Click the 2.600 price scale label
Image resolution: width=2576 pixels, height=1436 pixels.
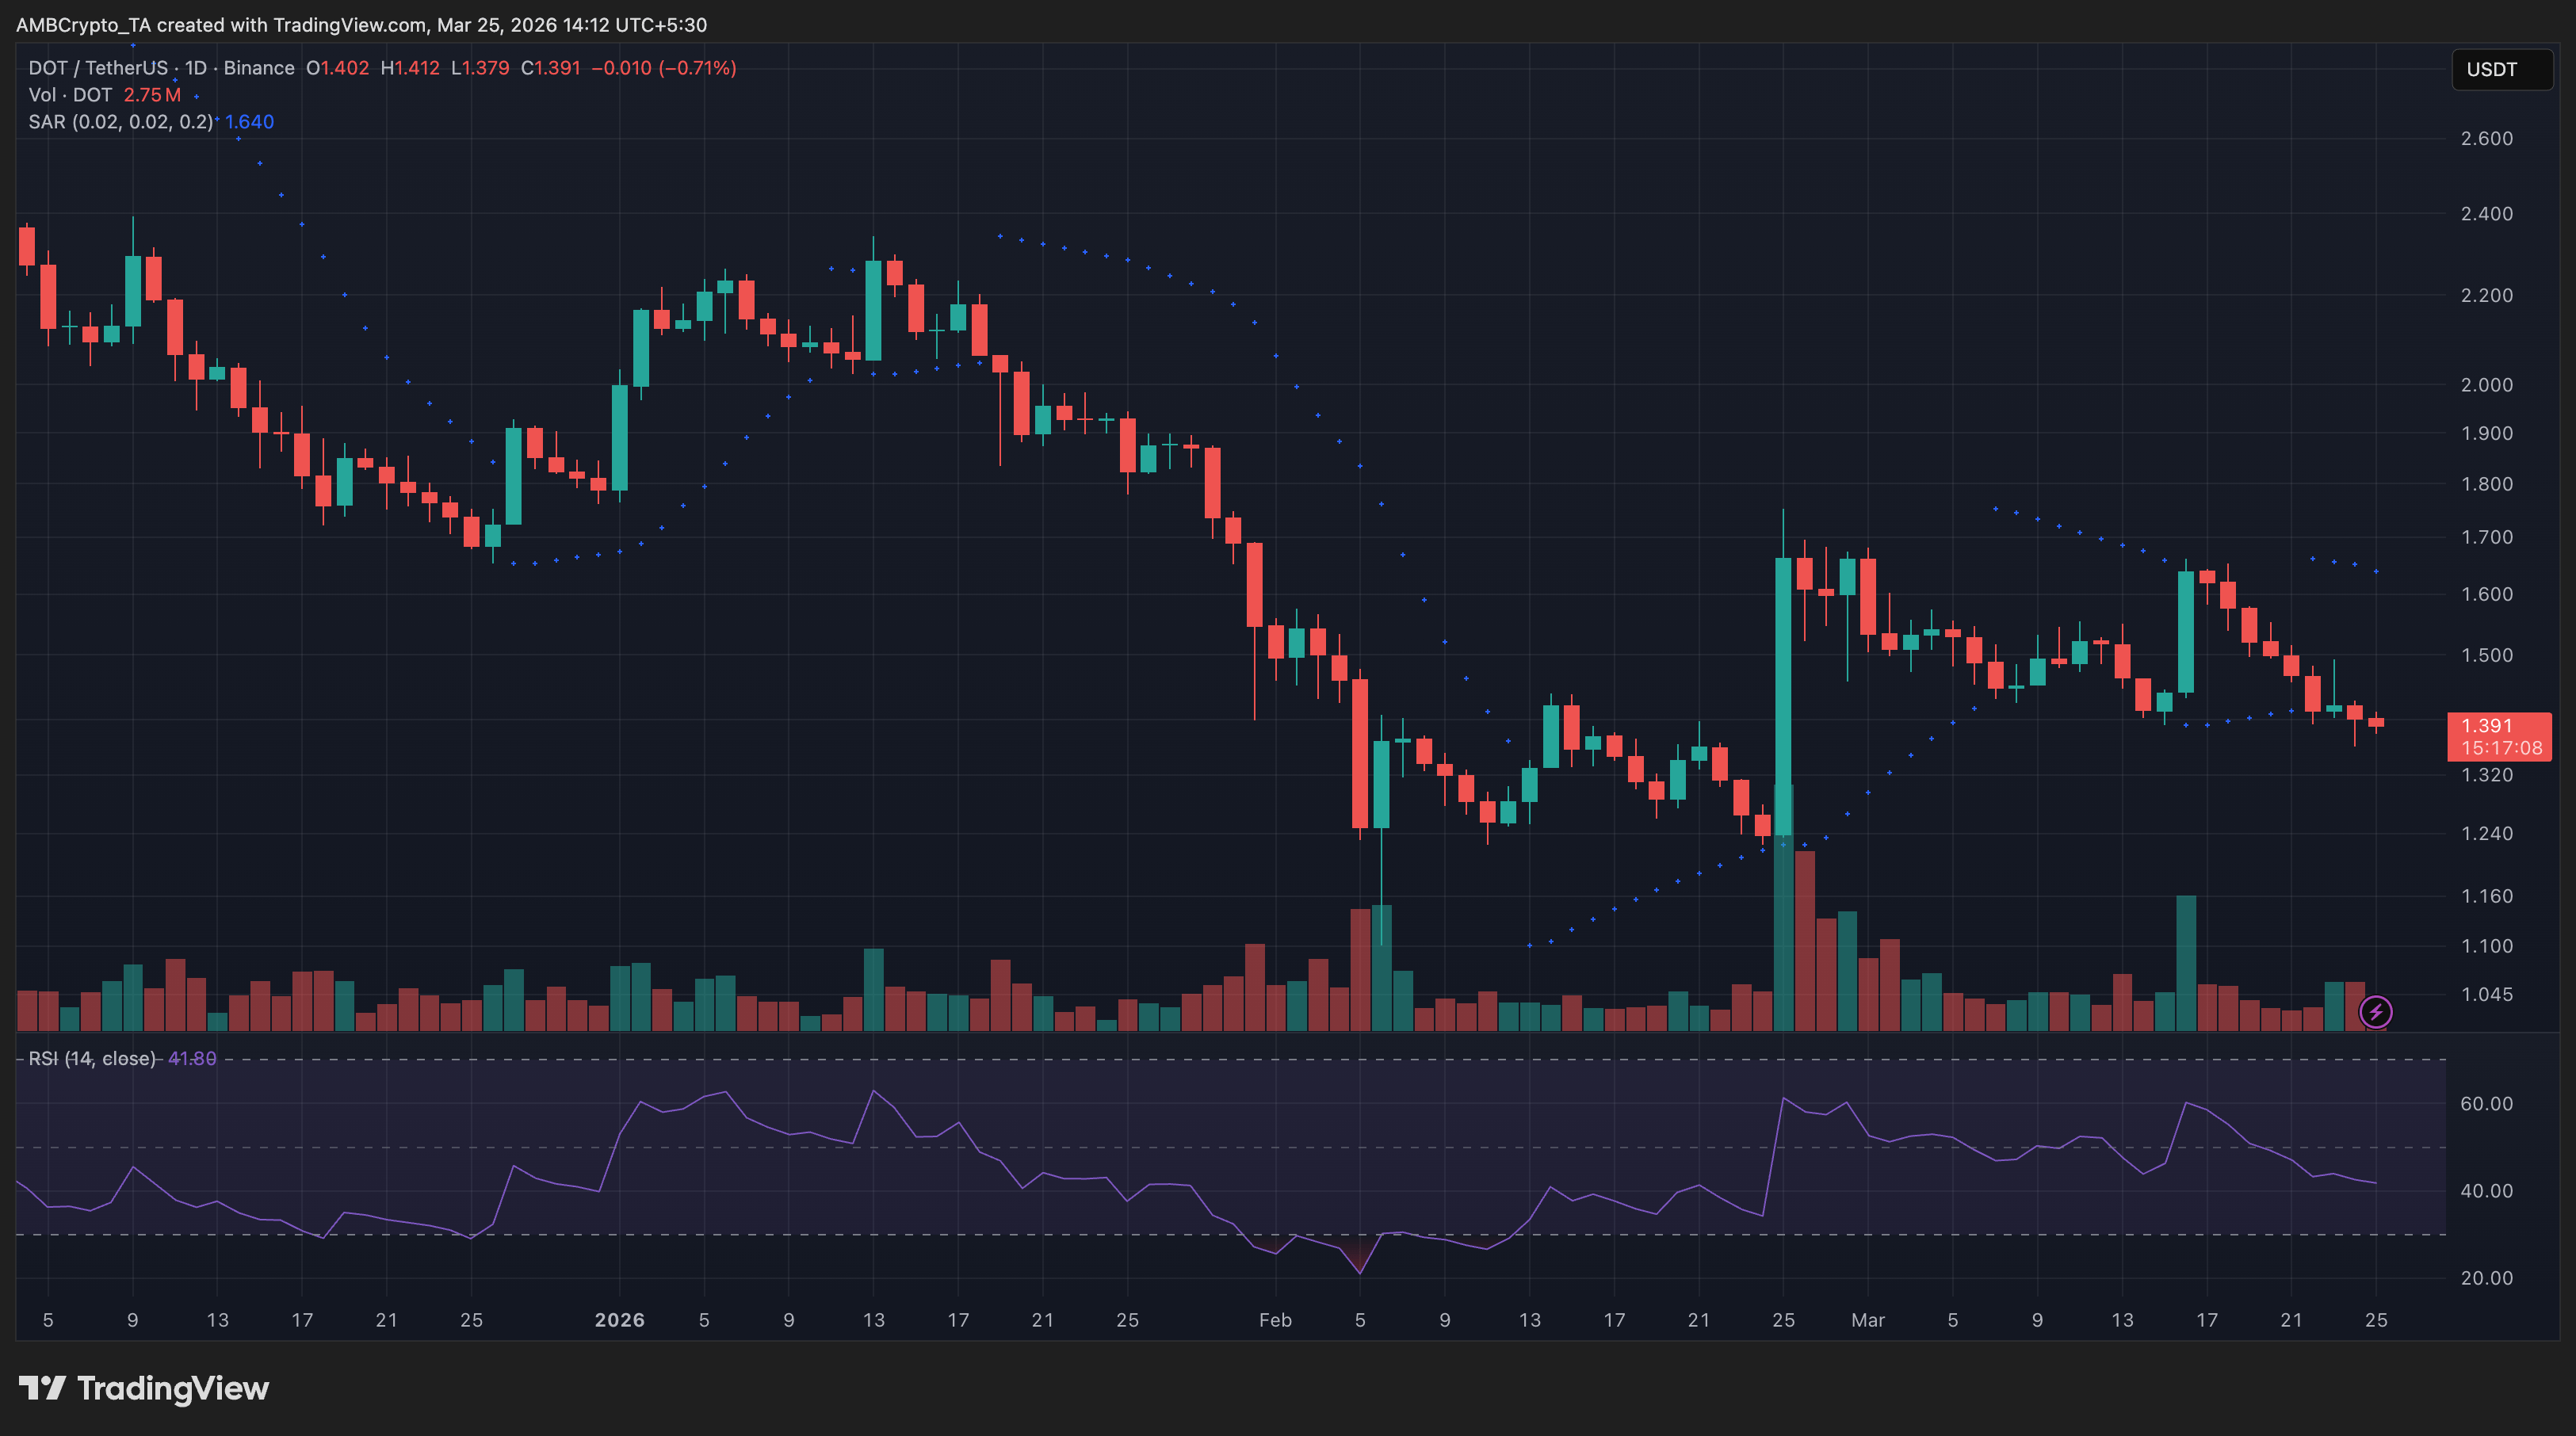(2486, 139)
